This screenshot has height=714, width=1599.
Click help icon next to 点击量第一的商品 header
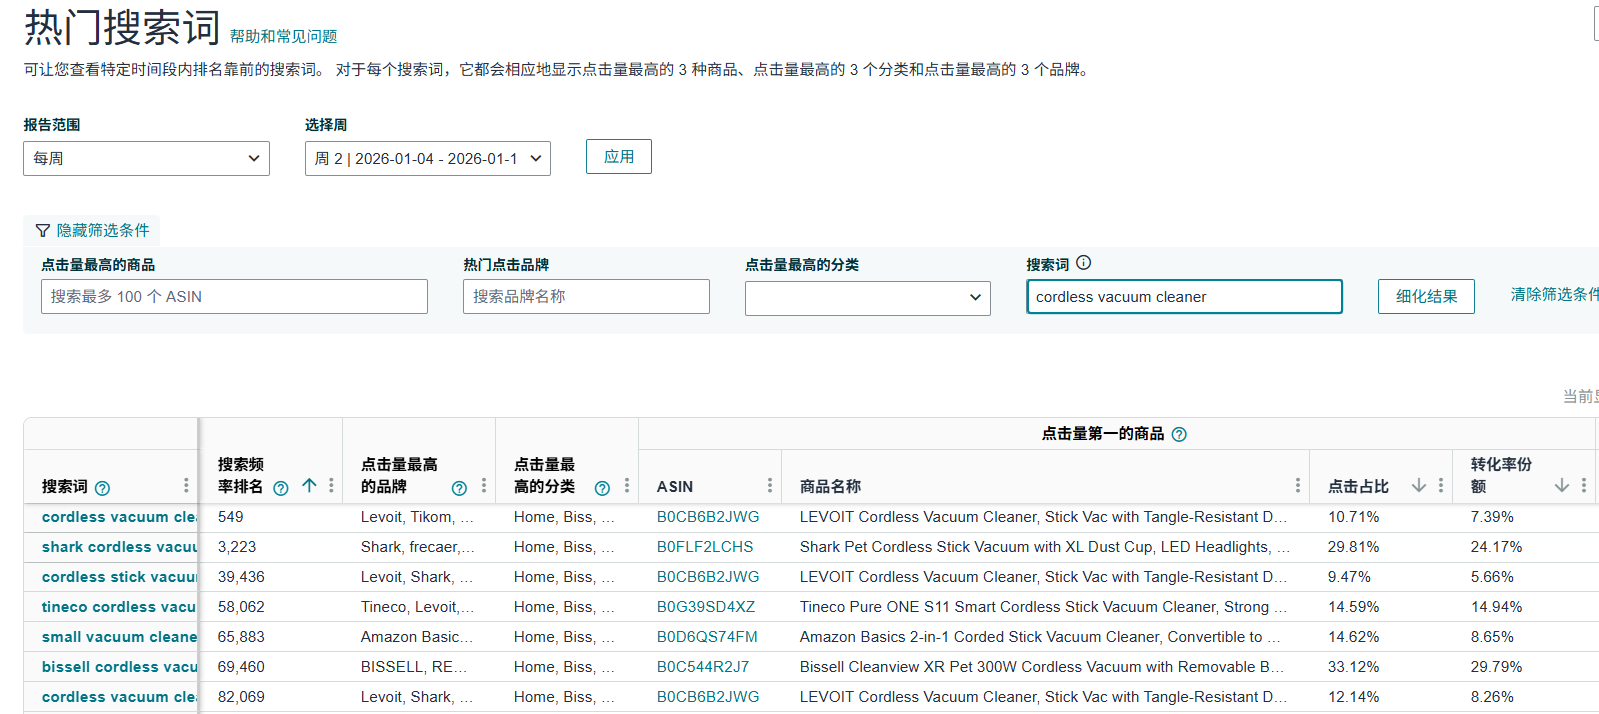1179,434
